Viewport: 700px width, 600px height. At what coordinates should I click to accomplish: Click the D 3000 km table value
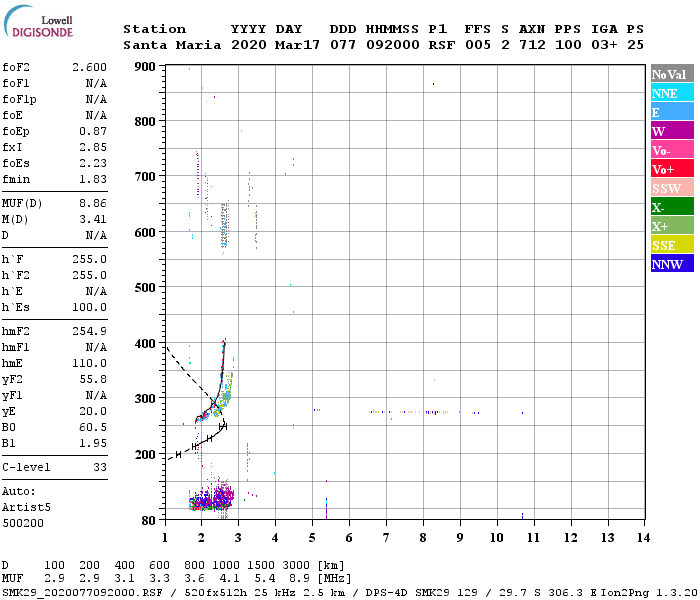coord(296,565)
